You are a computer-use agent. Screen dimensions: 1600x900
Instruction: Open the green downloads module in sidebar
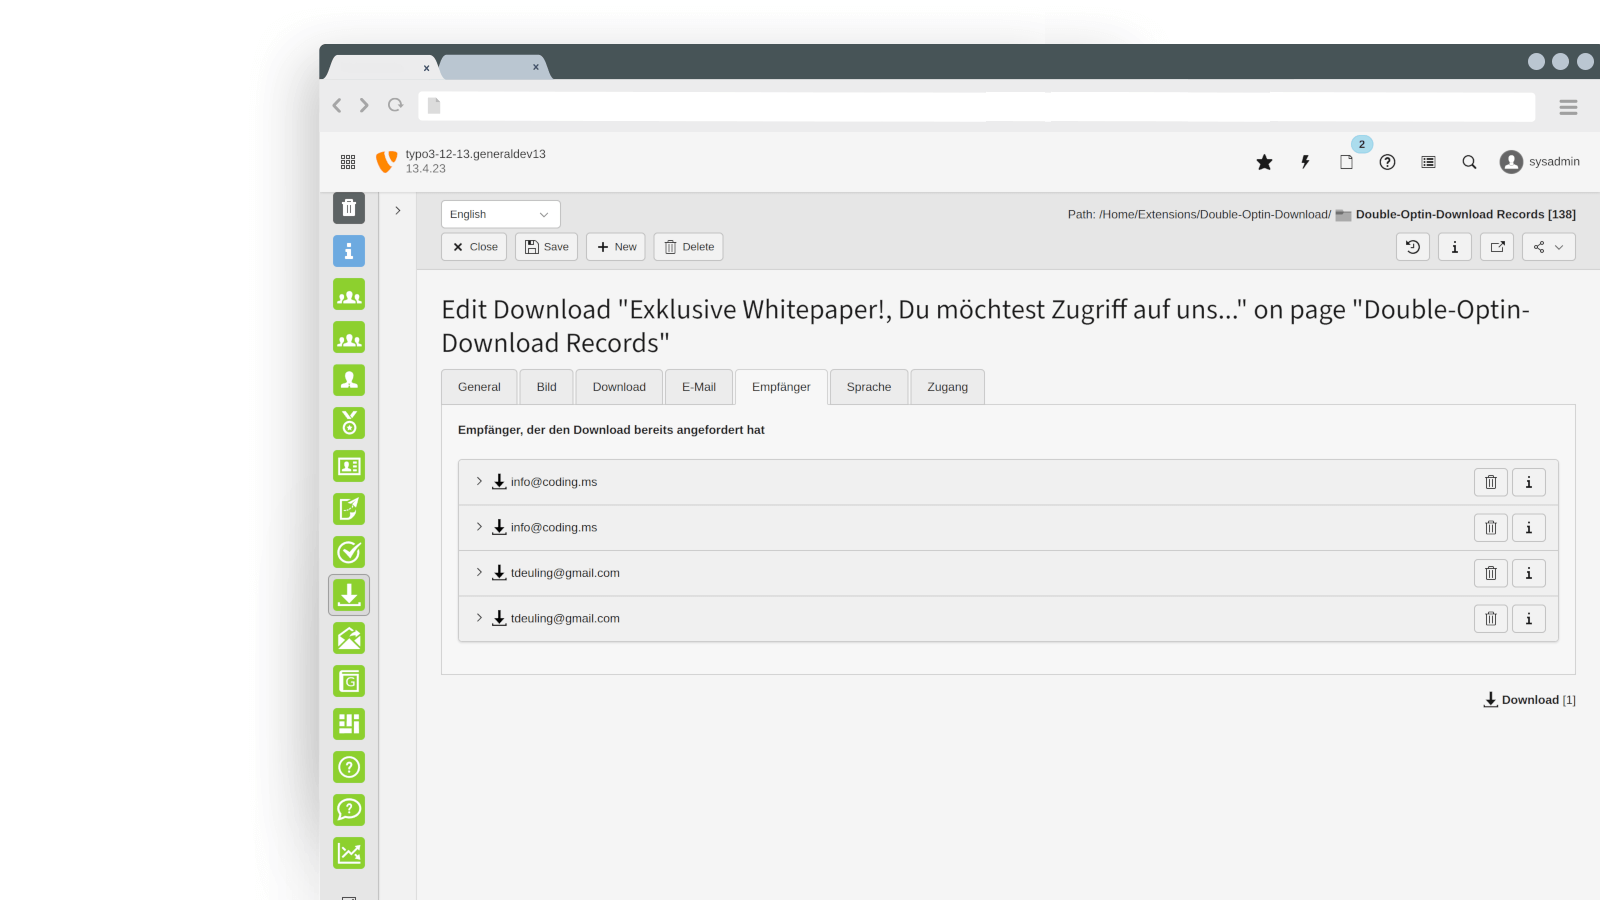(x=349, y=595)
